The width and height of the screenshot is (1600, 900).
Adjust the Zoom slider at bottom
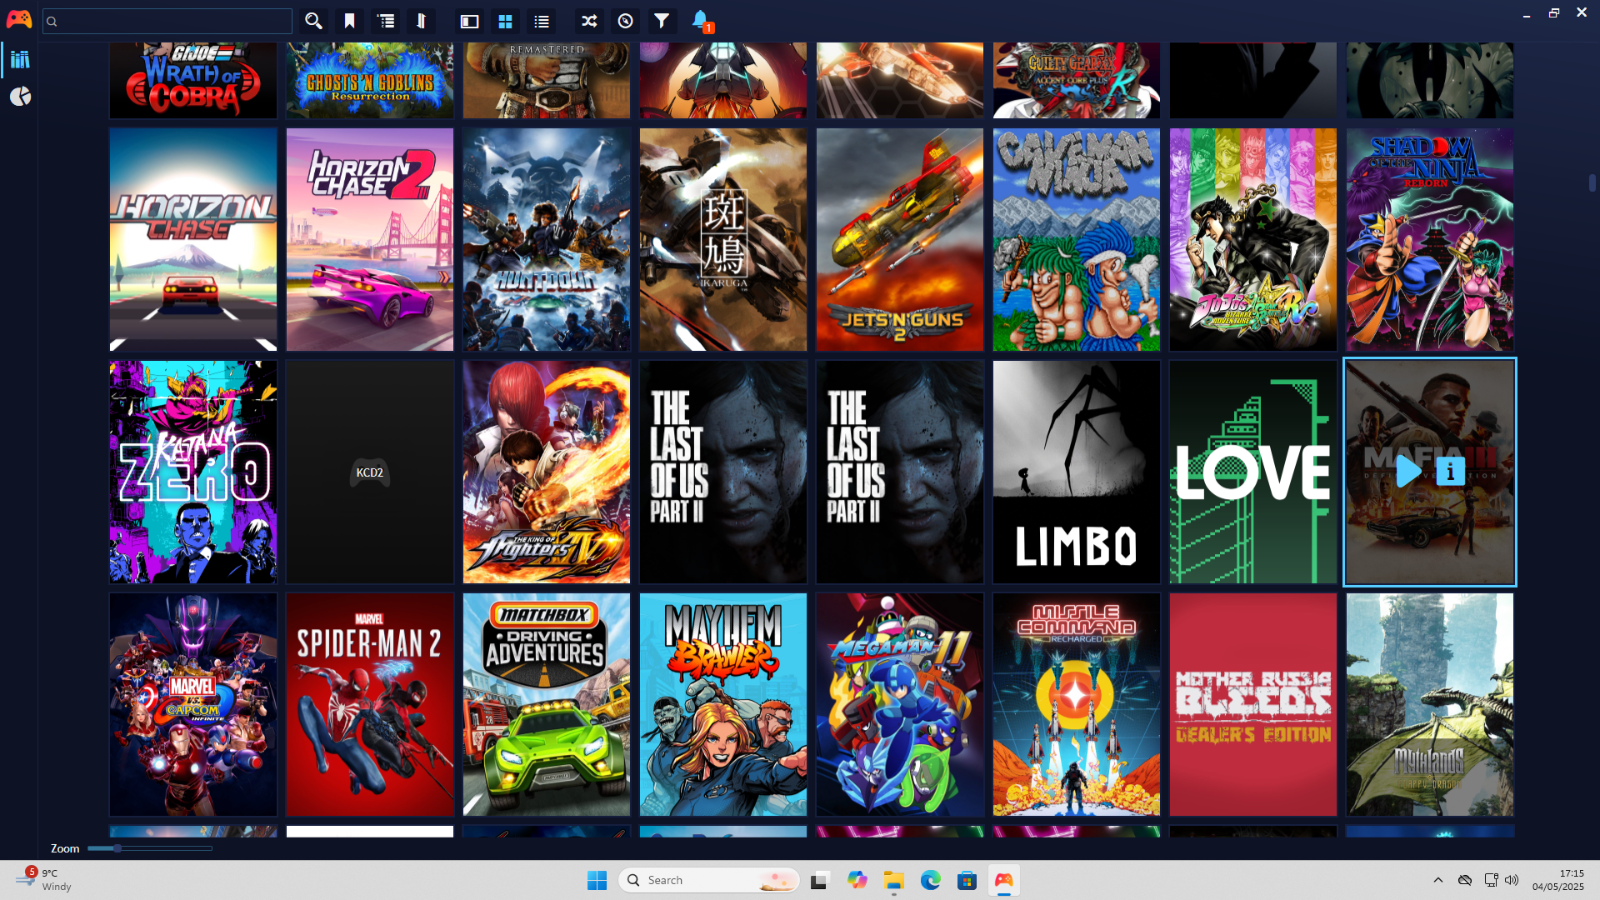150,848
